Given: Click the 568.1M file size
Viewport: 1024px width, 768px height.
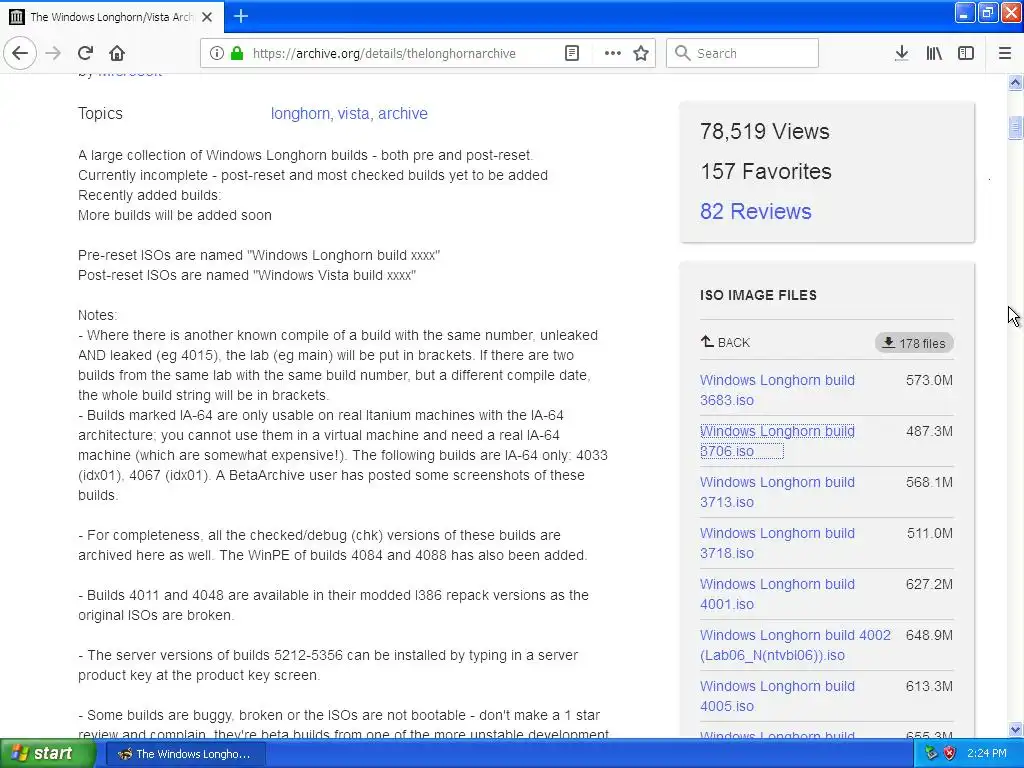Looking at the screenshot, I should tap(929, 482).
